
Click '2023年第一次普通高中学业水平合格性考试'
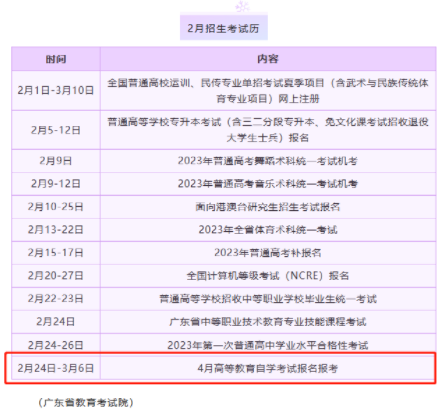[x=268, y=345]
